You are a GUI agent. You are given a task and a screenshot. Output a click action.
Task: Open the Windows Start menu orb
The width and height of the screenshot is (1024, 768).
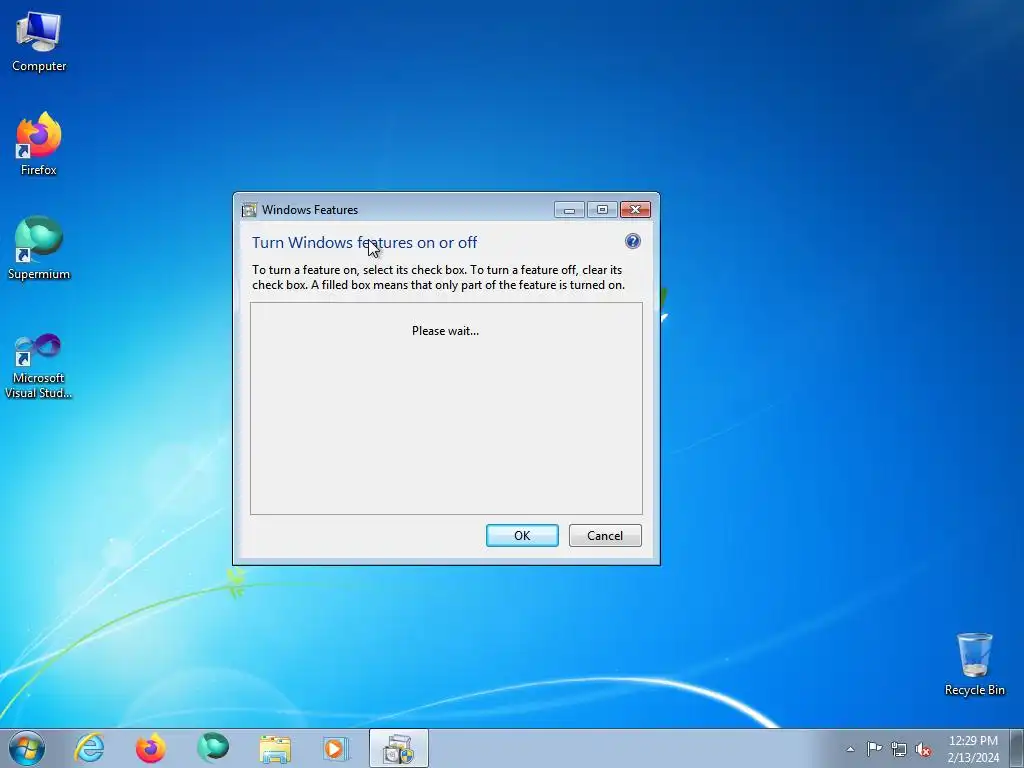(x=27, y=748)
